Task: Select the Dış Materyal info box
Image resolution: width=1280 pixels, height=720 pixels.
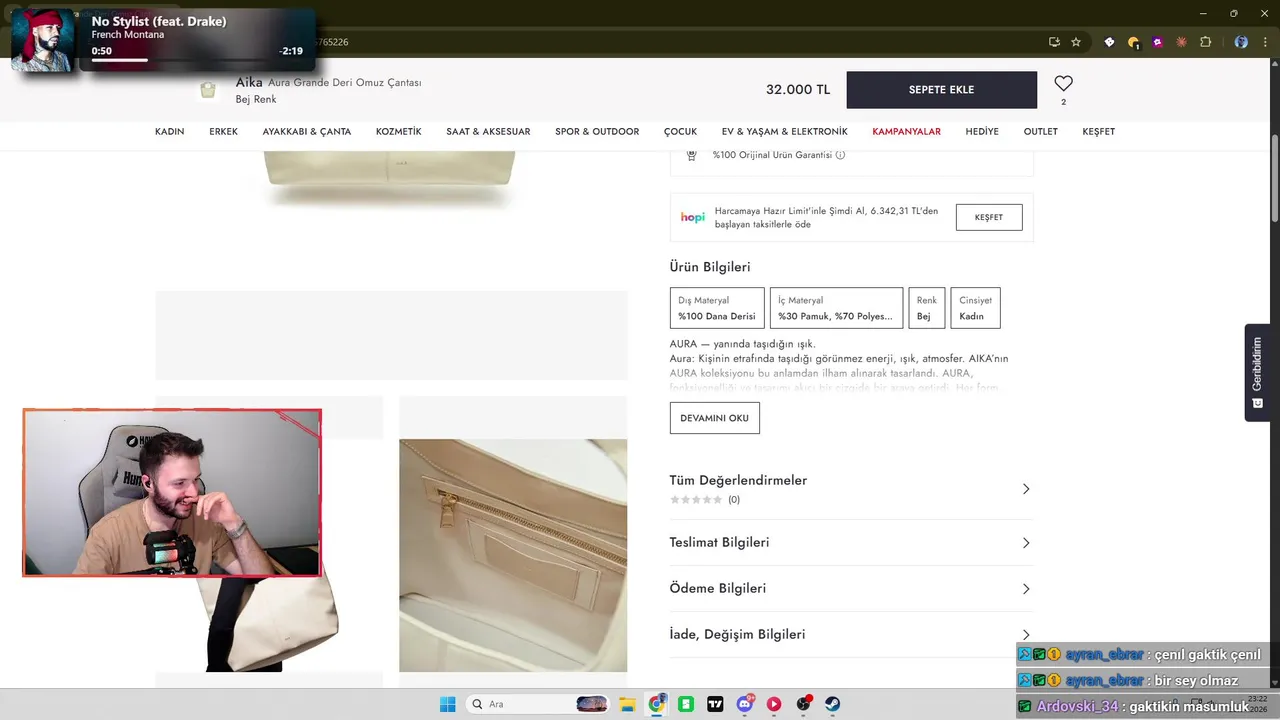Action: tap(717, 308)
